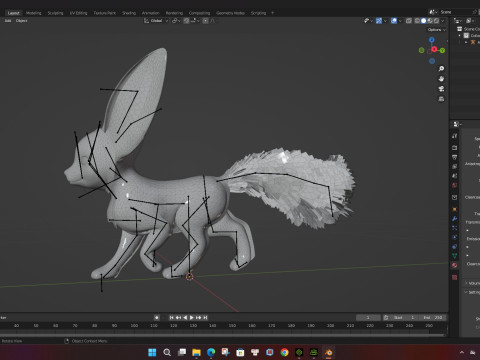Open the Options dropdown

(x=437, y=30)
